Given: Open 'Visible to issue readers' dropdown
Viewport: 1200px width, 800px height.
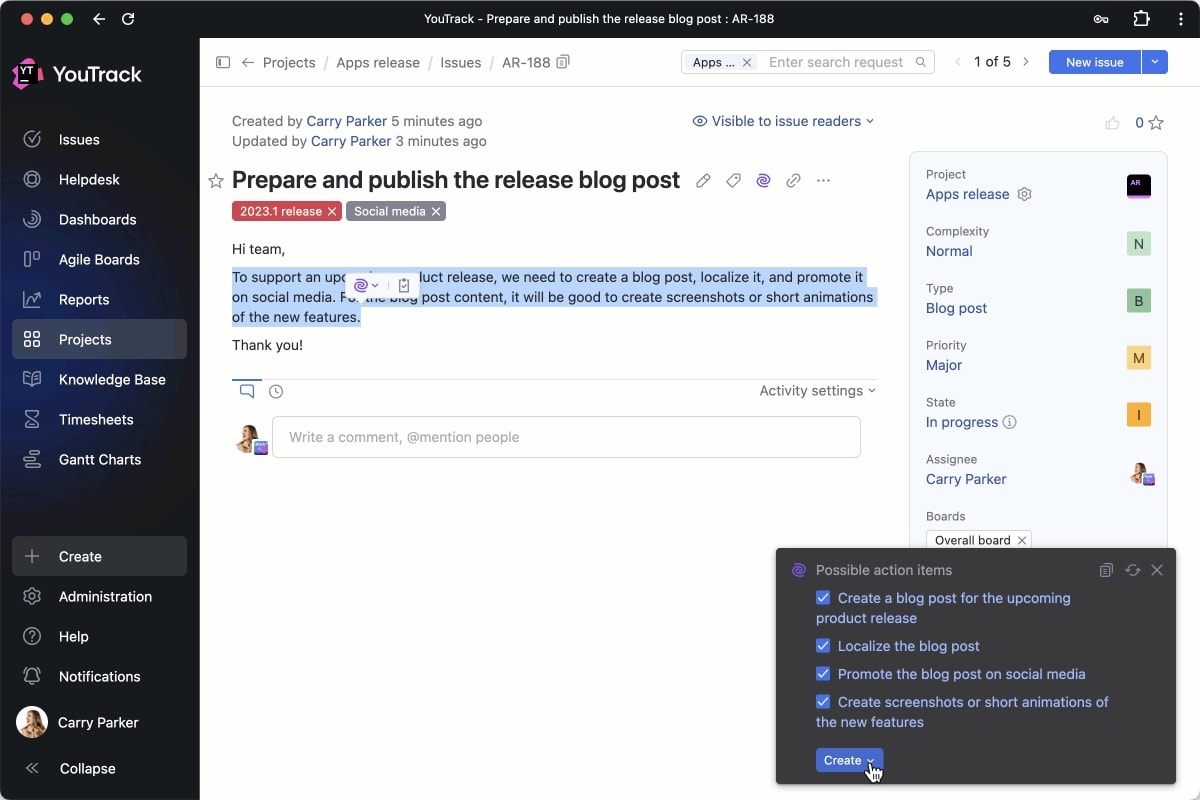Looking at the screenshot, I should coord(783,121).
